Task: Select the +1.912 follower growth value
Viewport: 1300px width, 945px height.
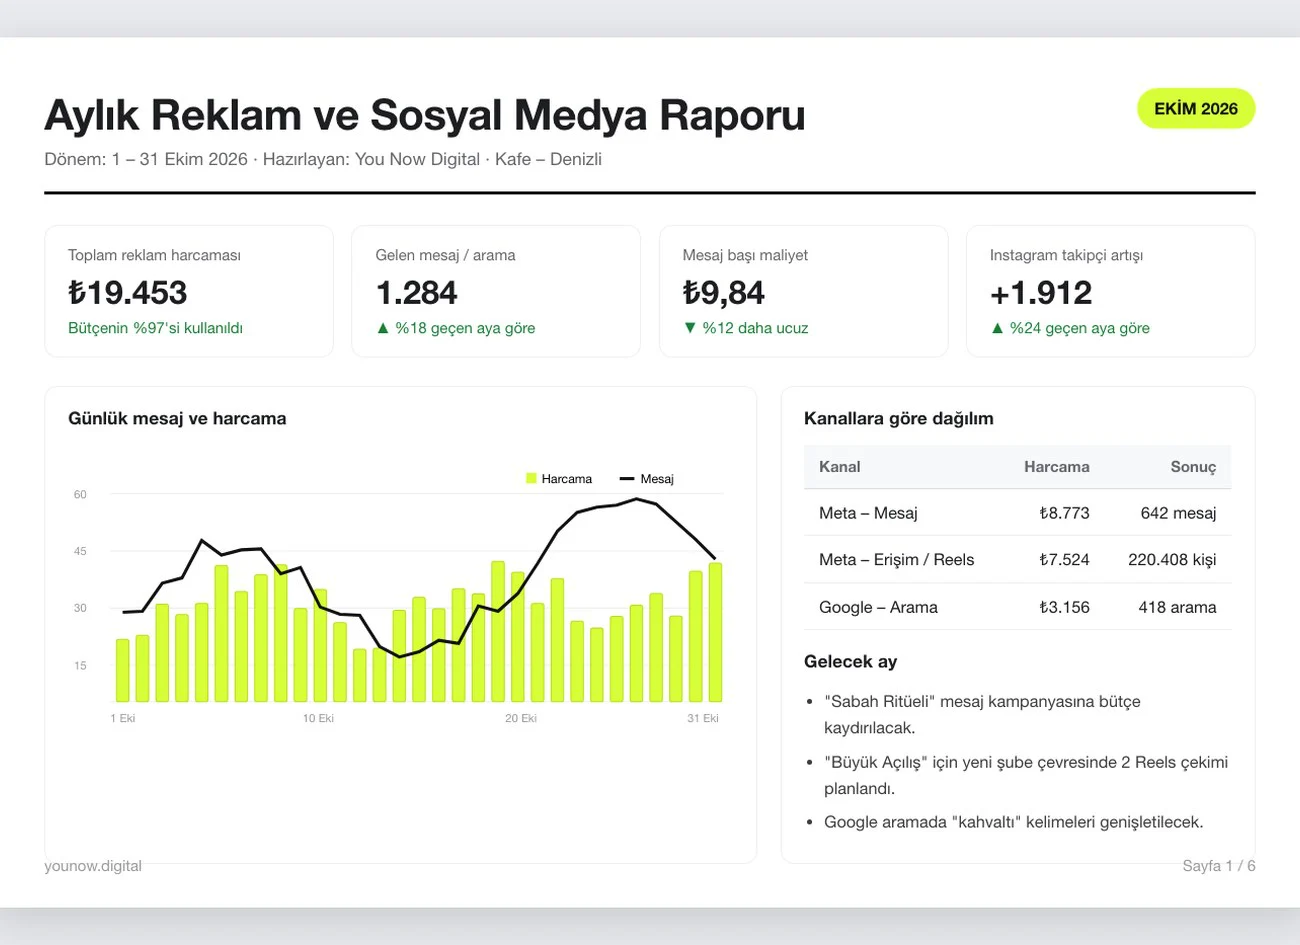Action: pyautogui.click(x=1041, y=293)
